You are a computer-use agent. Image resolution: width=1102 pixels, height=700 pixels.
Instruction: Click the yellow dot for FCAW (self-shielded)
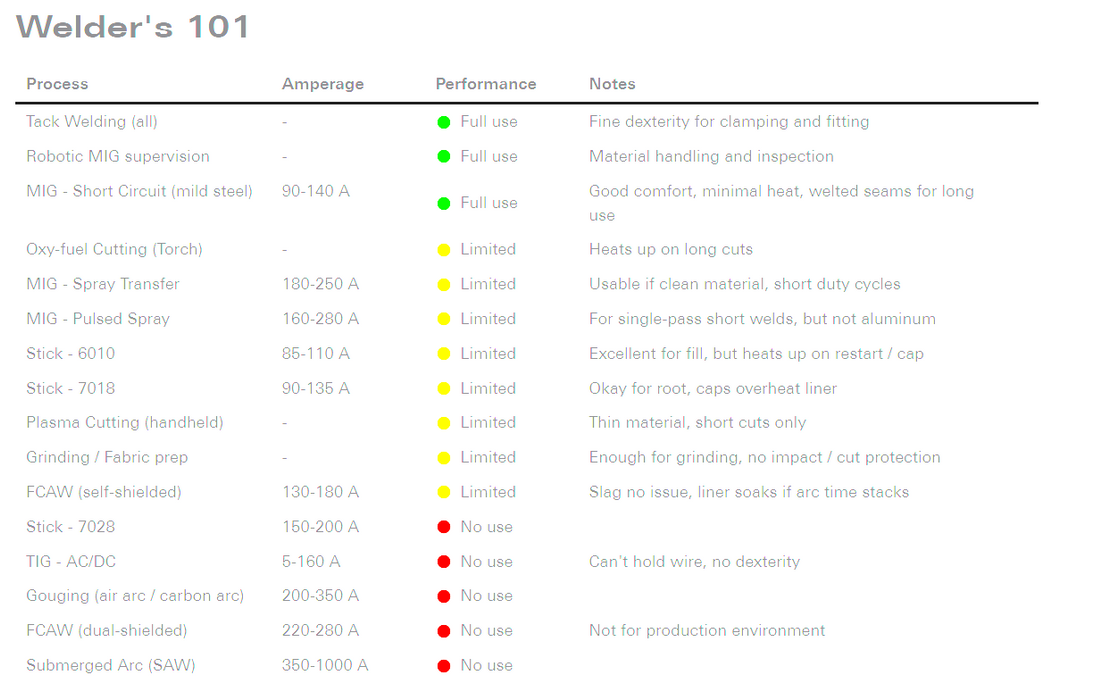444,492
